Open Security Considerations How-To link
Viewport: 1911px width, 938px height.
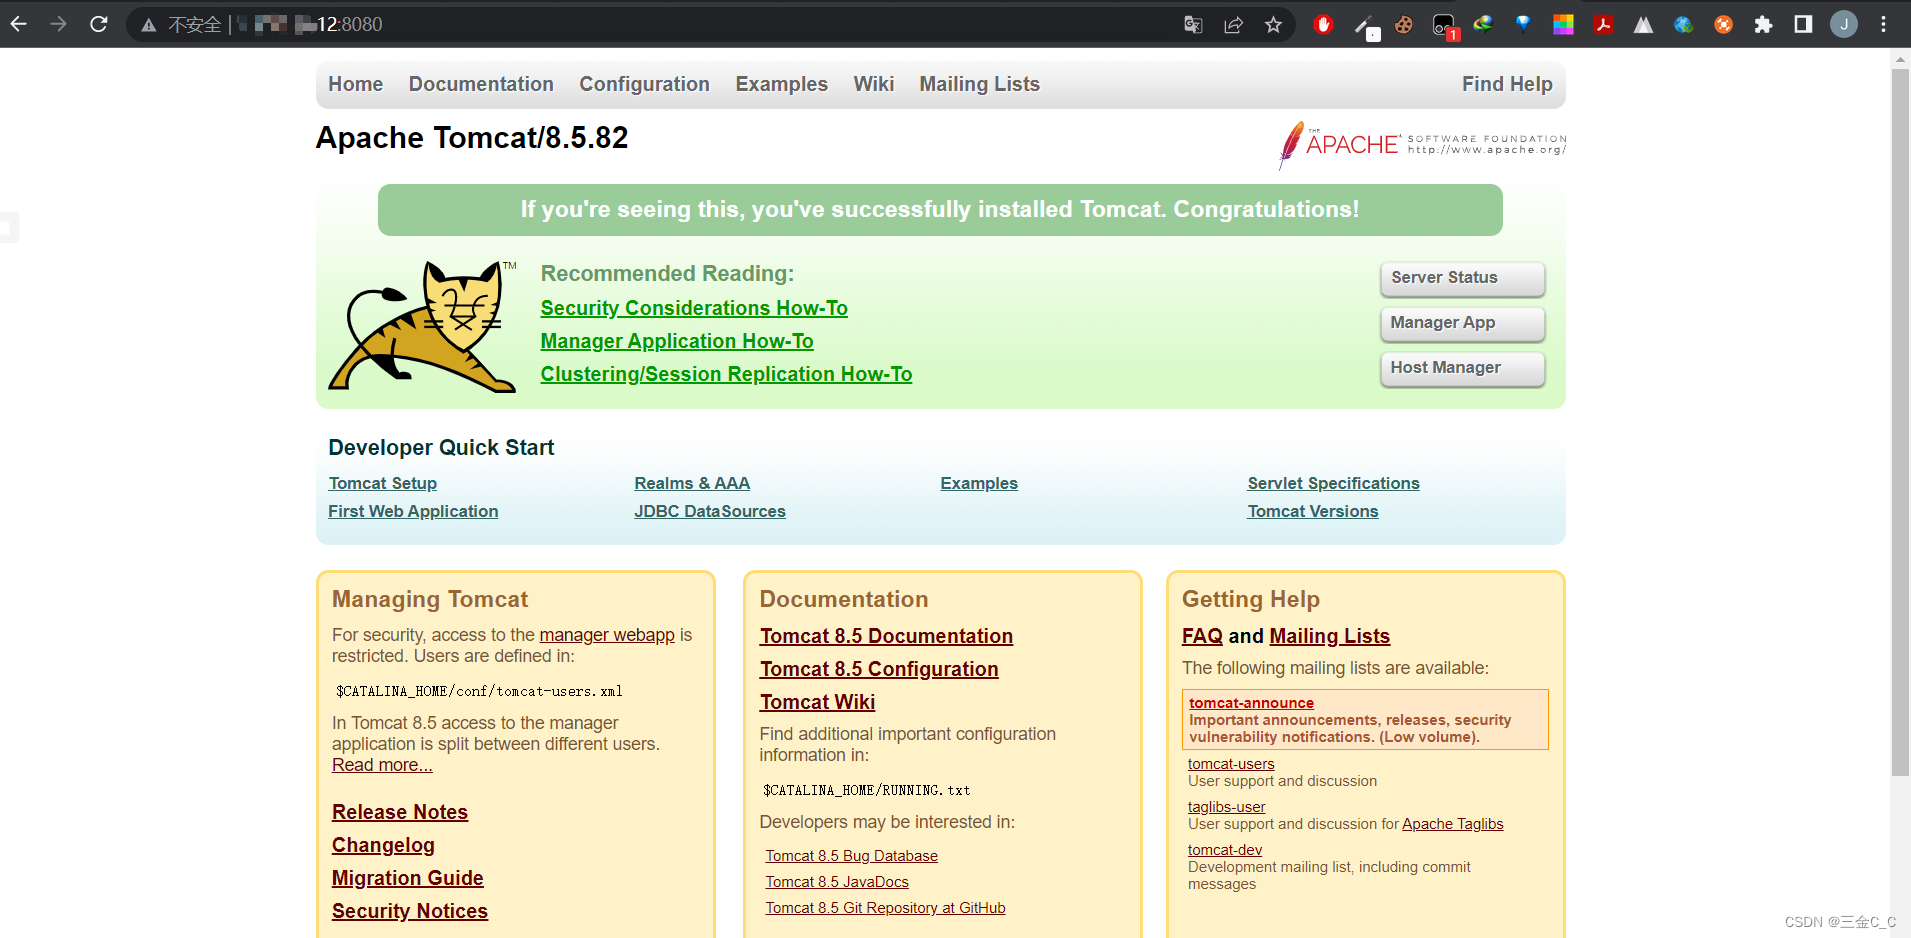click(694, 308)
